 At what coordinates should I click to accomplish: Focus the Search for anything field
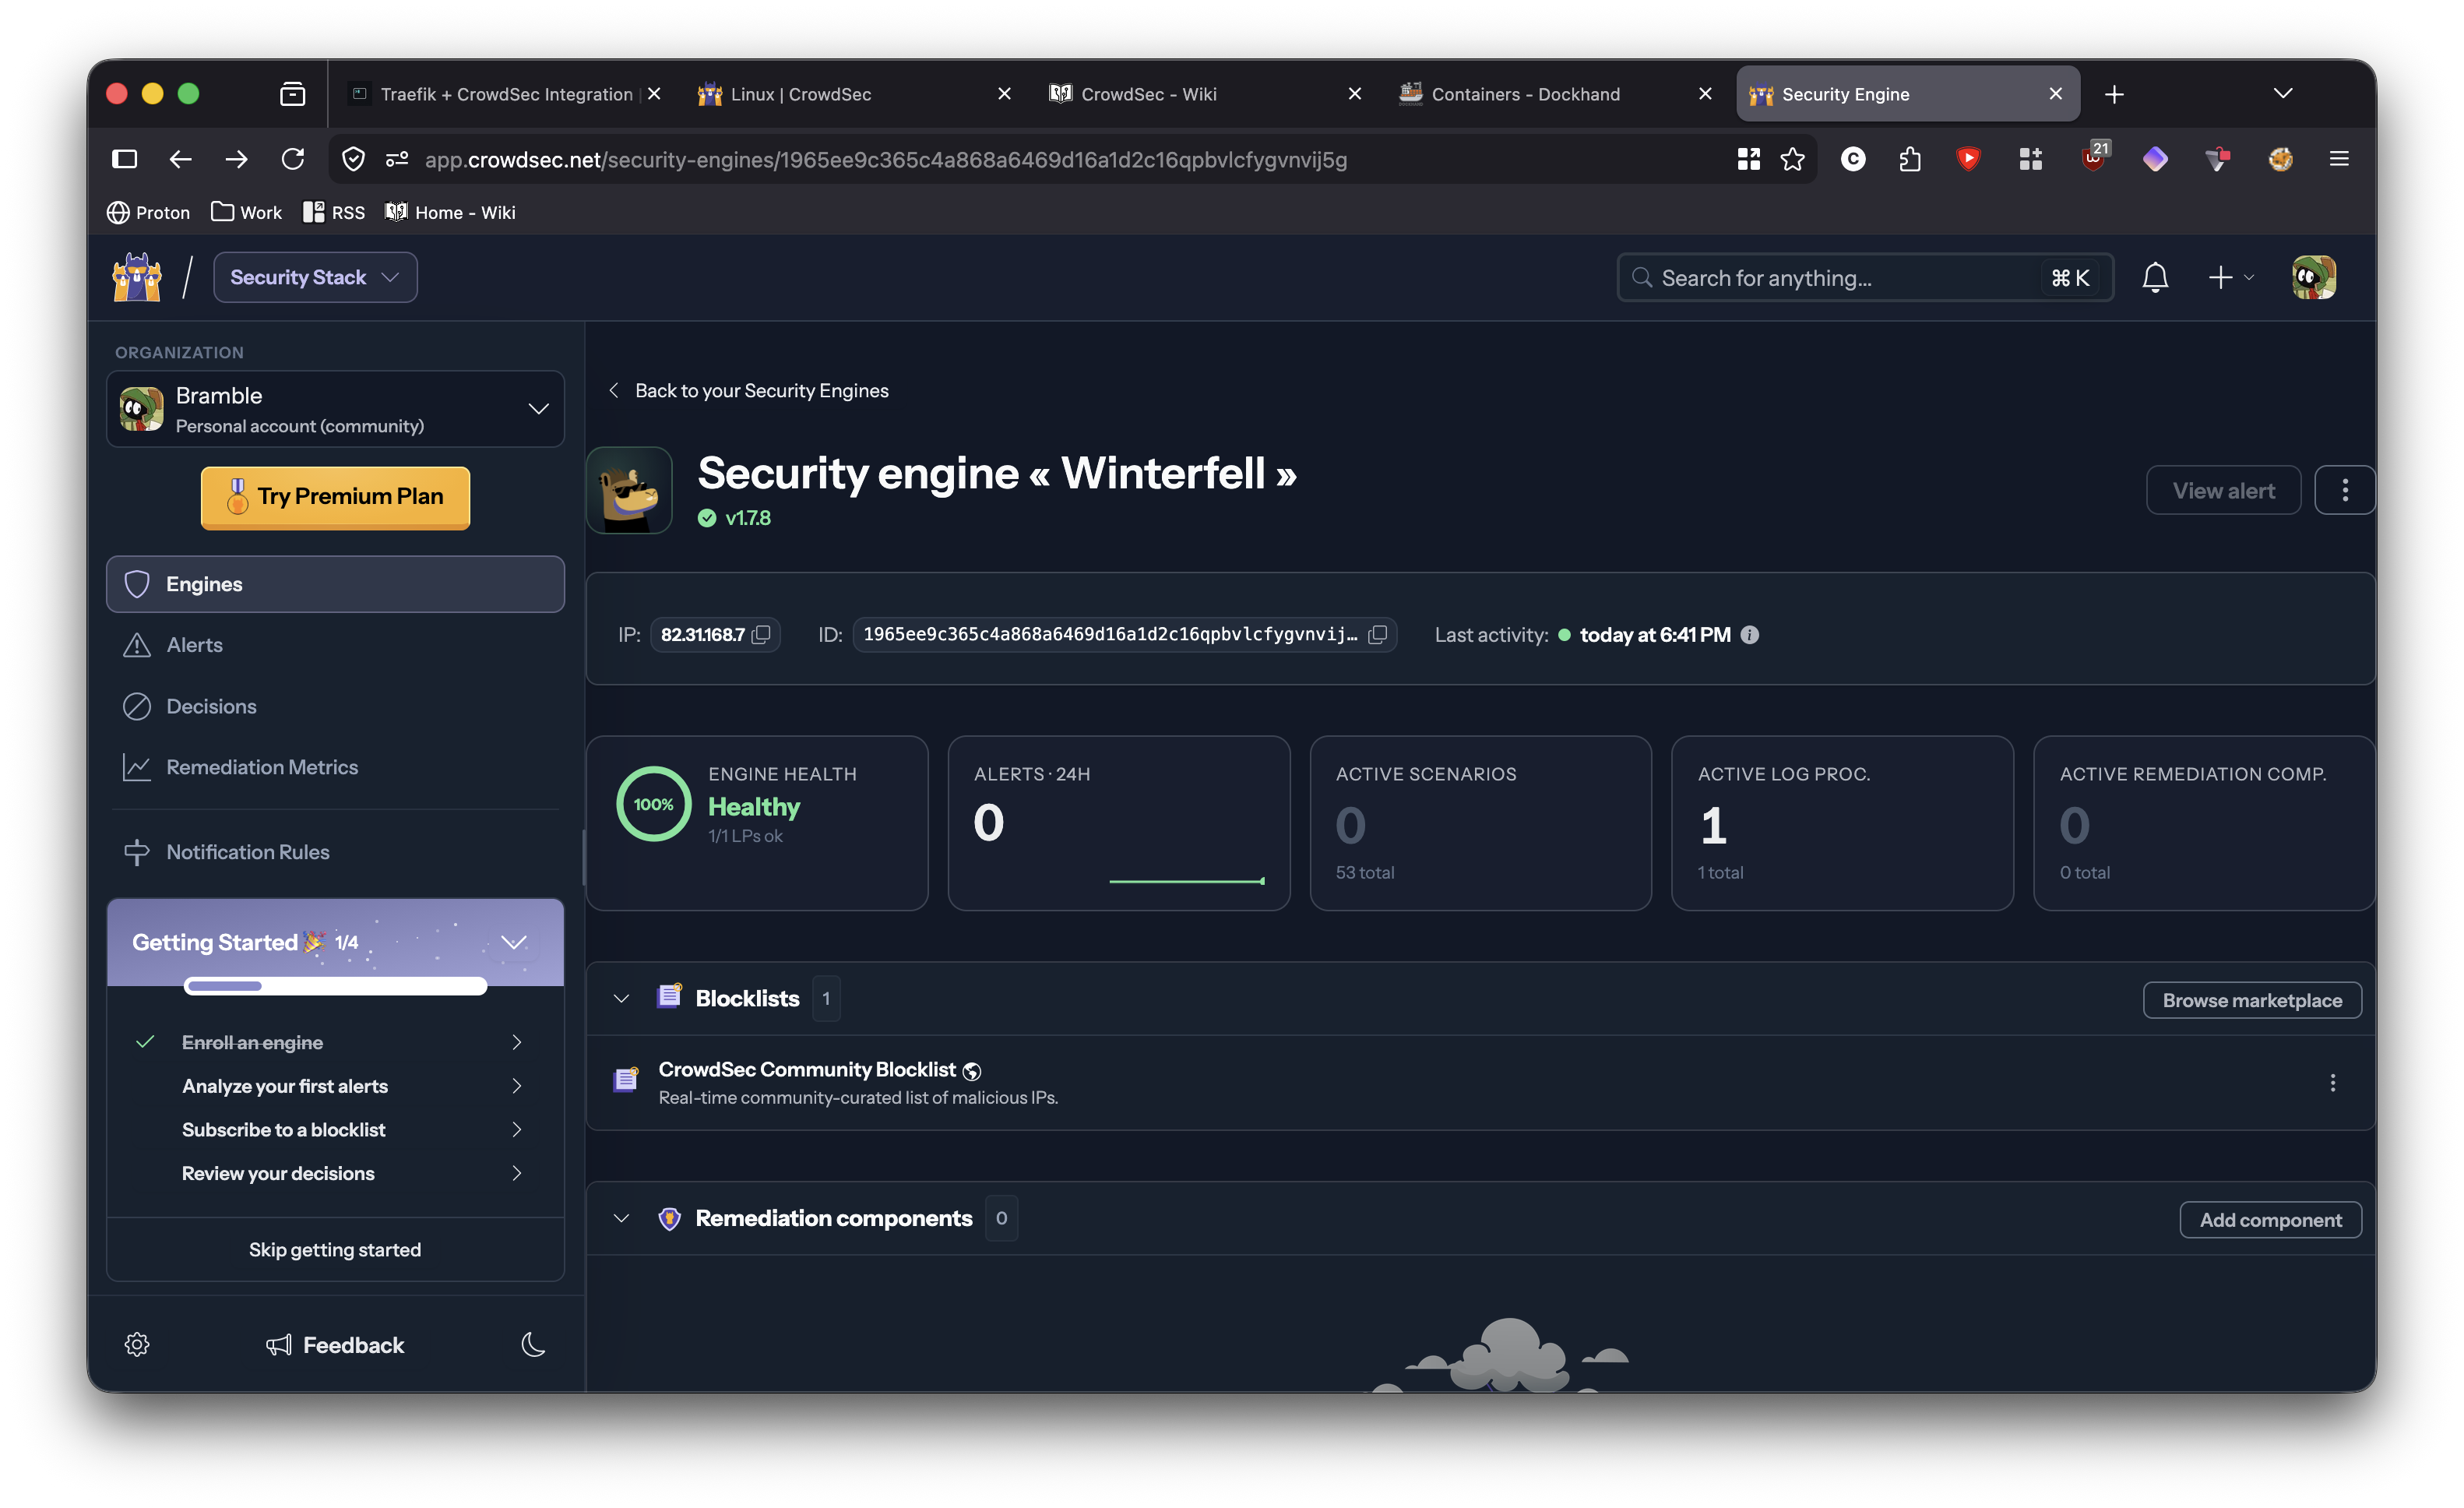pyautogui.click(x=1865, y=277)
